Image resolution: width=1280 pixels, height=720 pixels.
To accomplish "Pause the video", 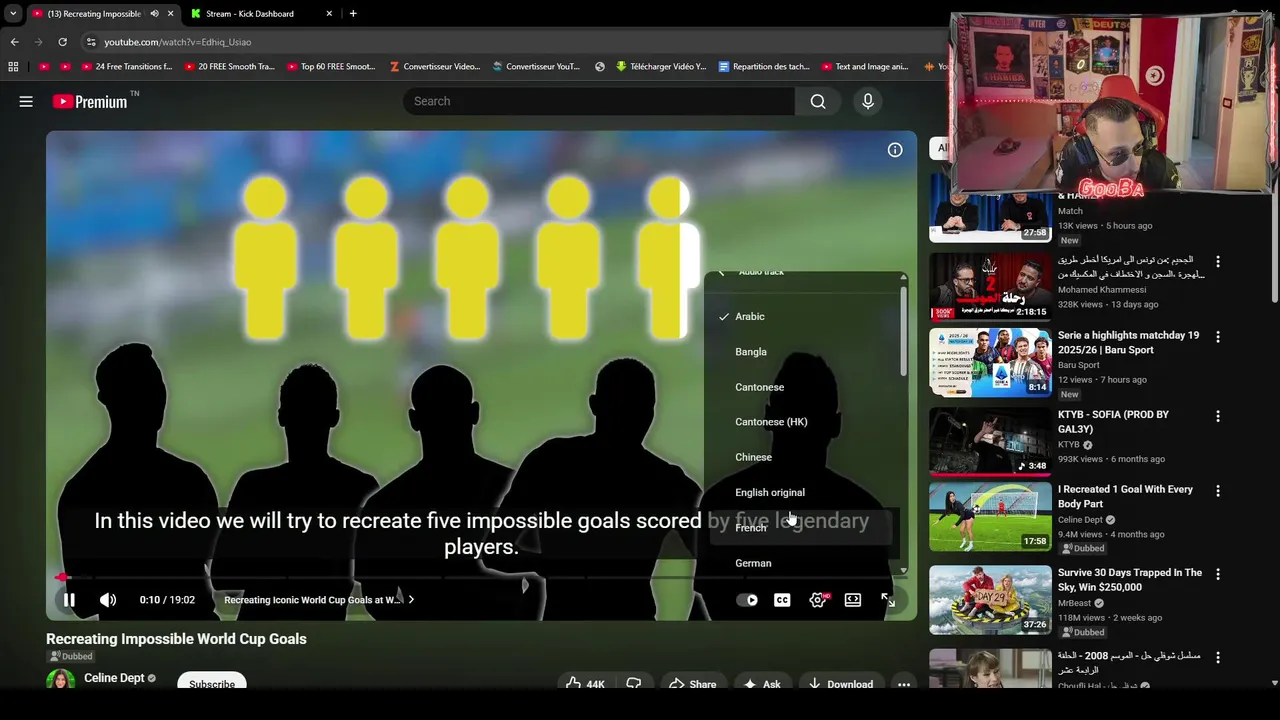I will click(69, 600).
